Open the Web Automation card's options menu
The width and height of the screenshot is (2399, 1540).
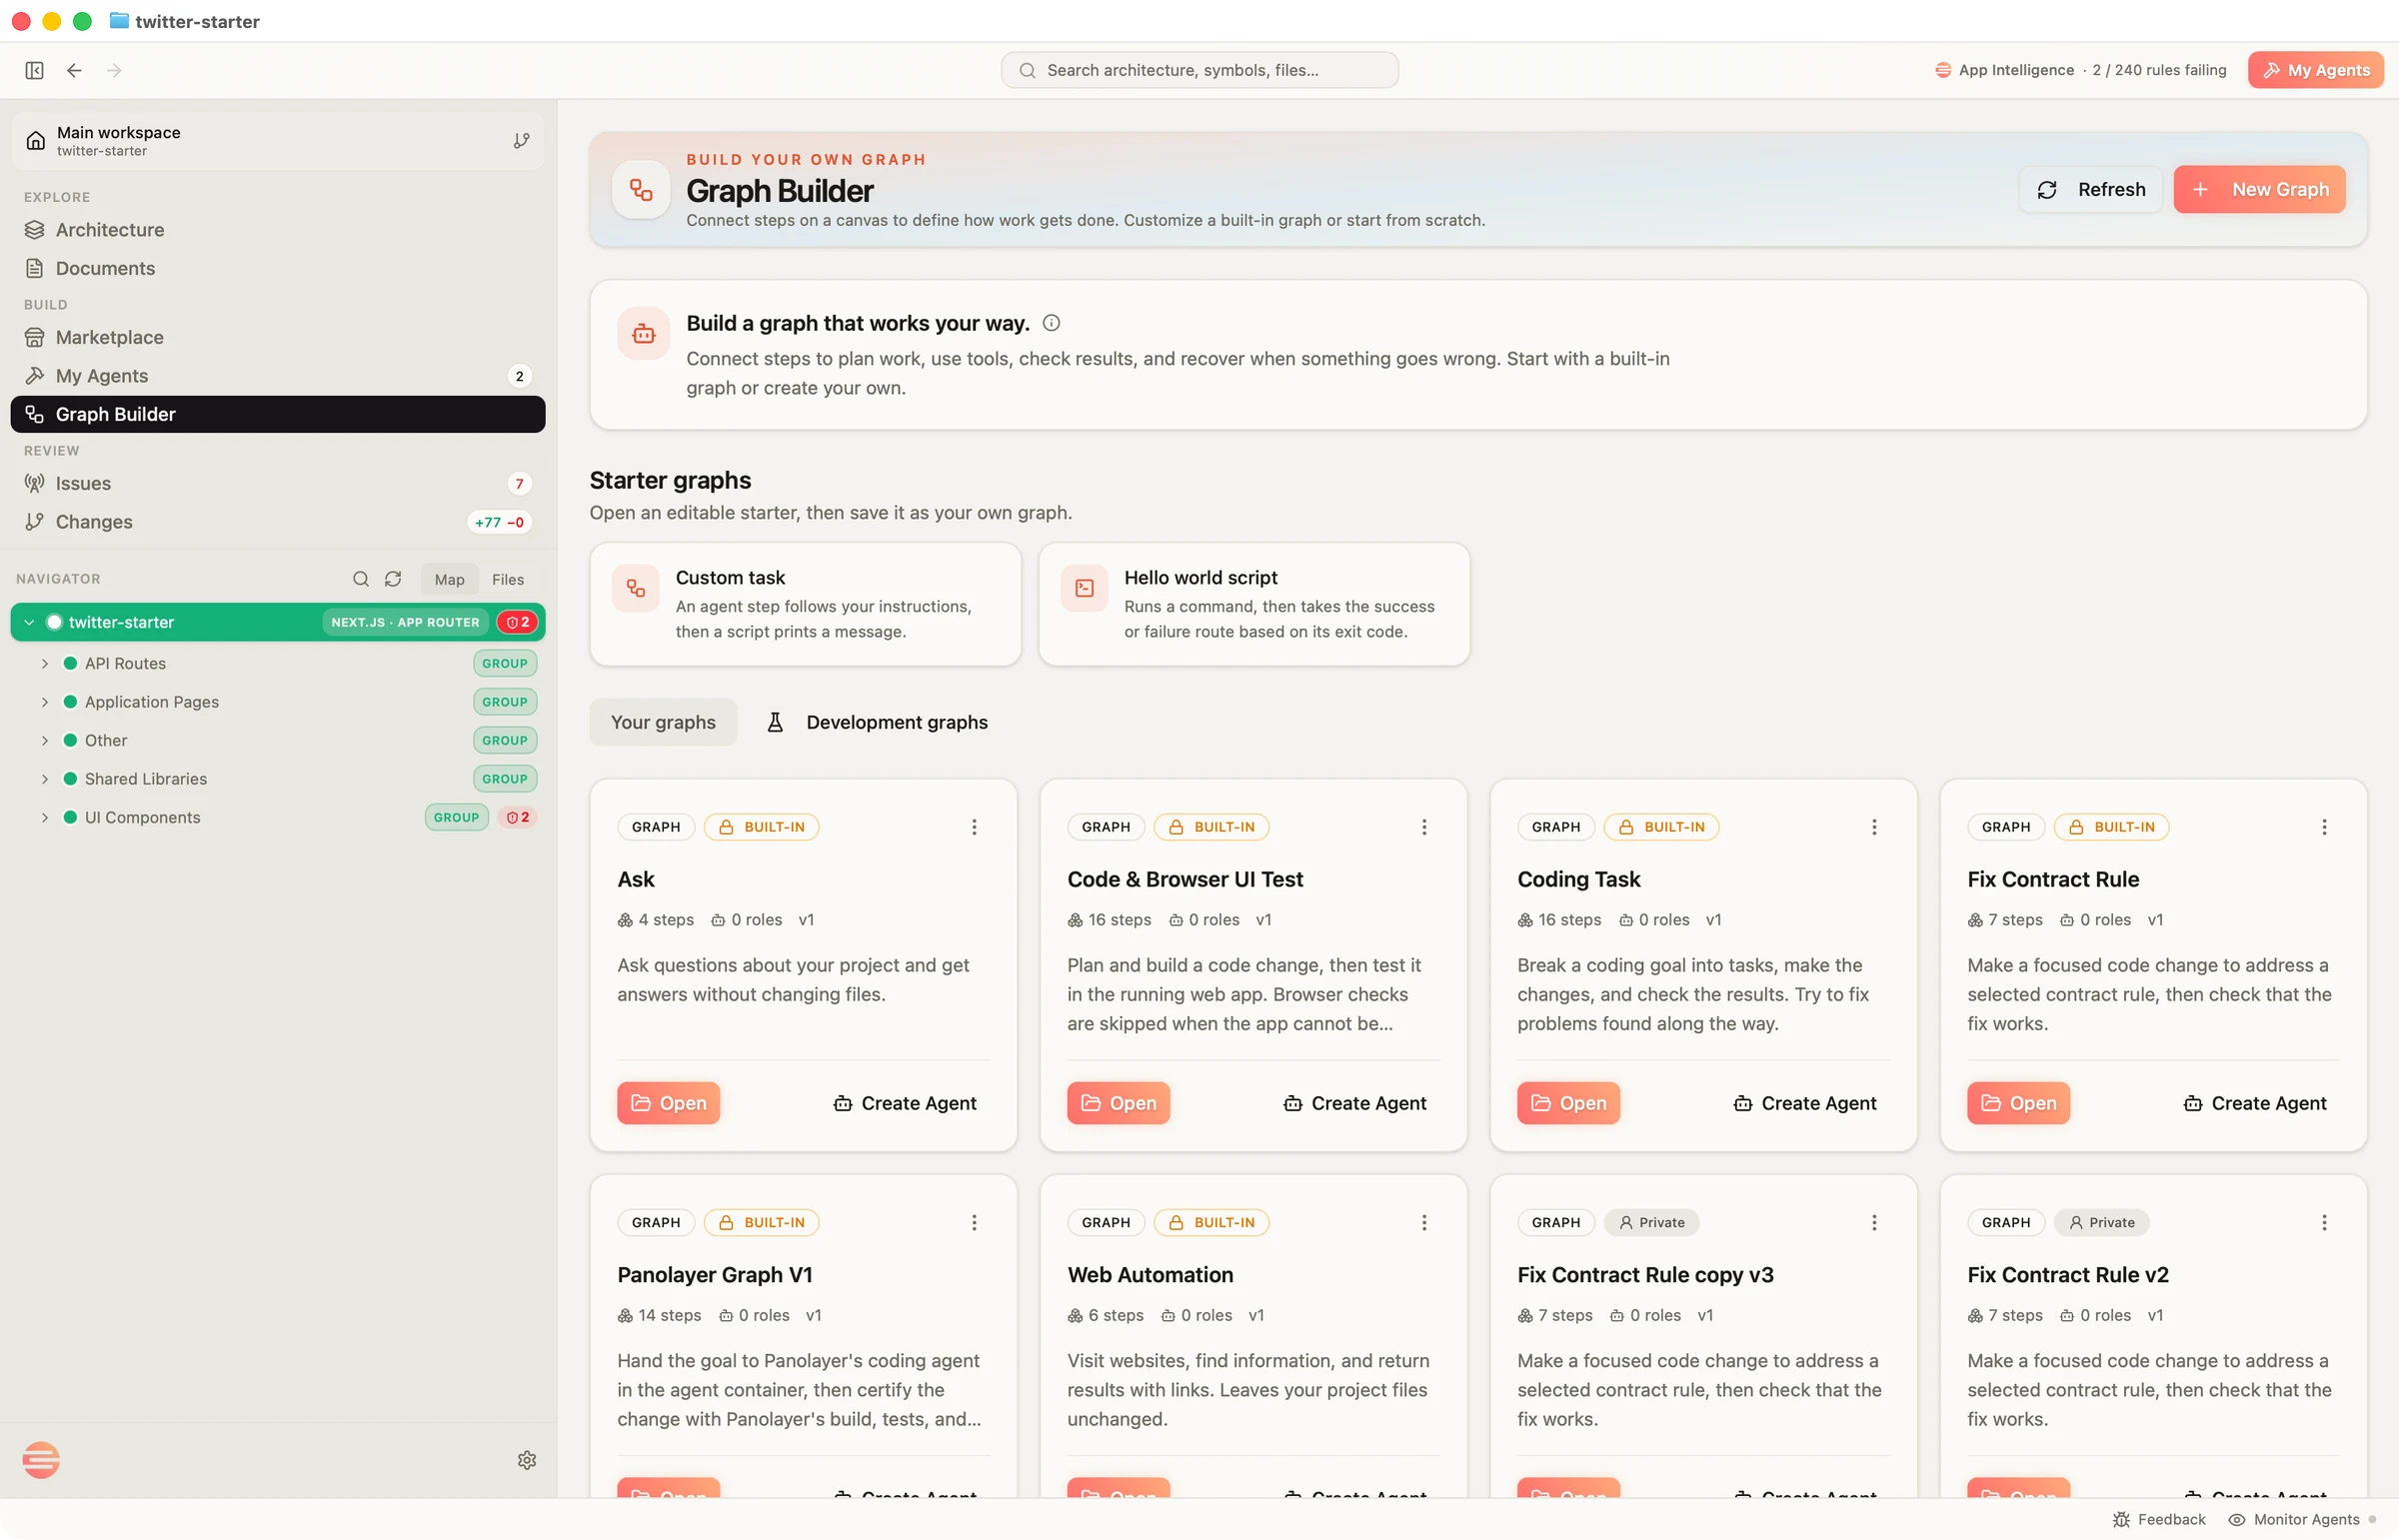coord(1424,1222)
